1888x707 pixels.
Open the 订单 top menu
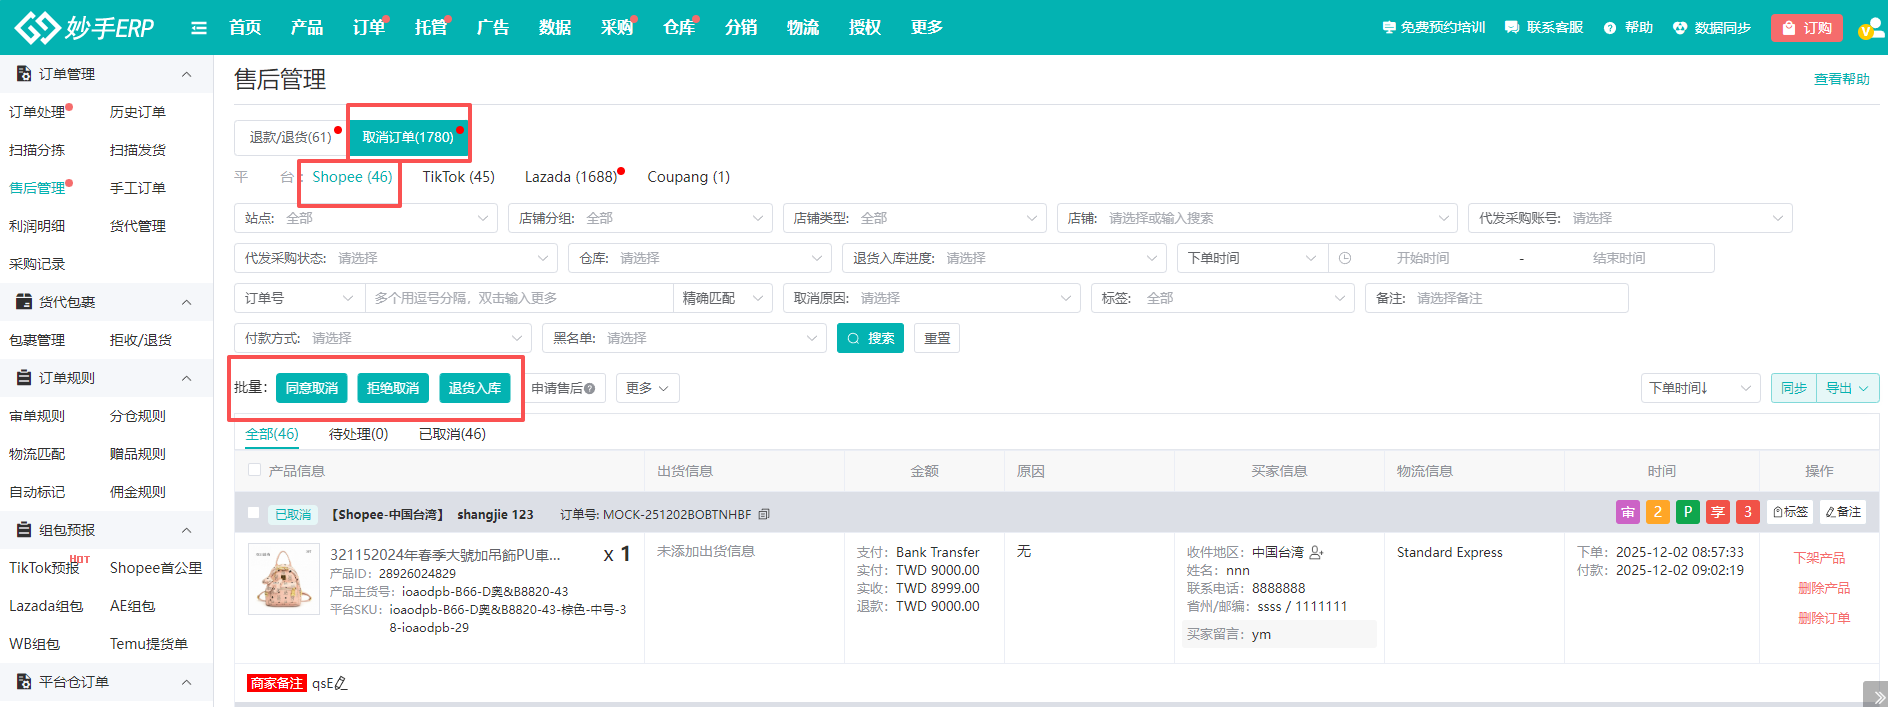coord(369,27)
